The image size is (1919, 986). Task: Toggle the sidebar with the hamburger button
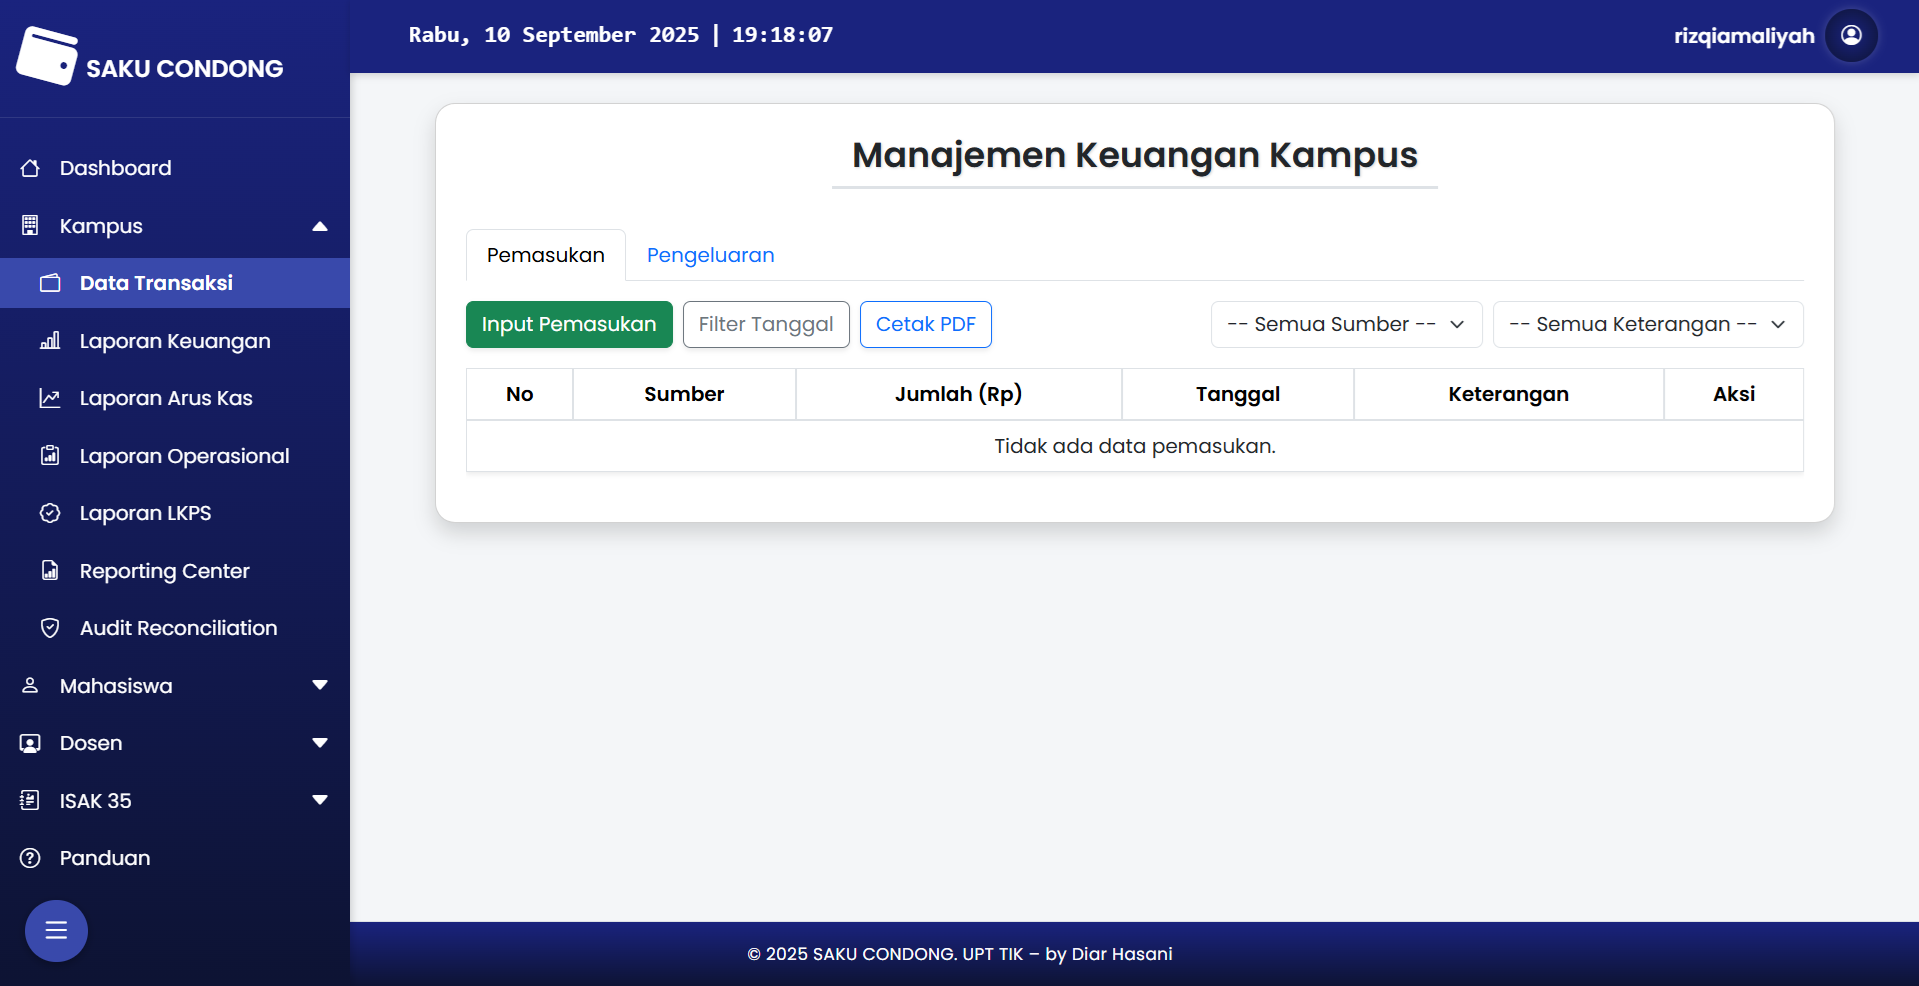pos(56,931)
